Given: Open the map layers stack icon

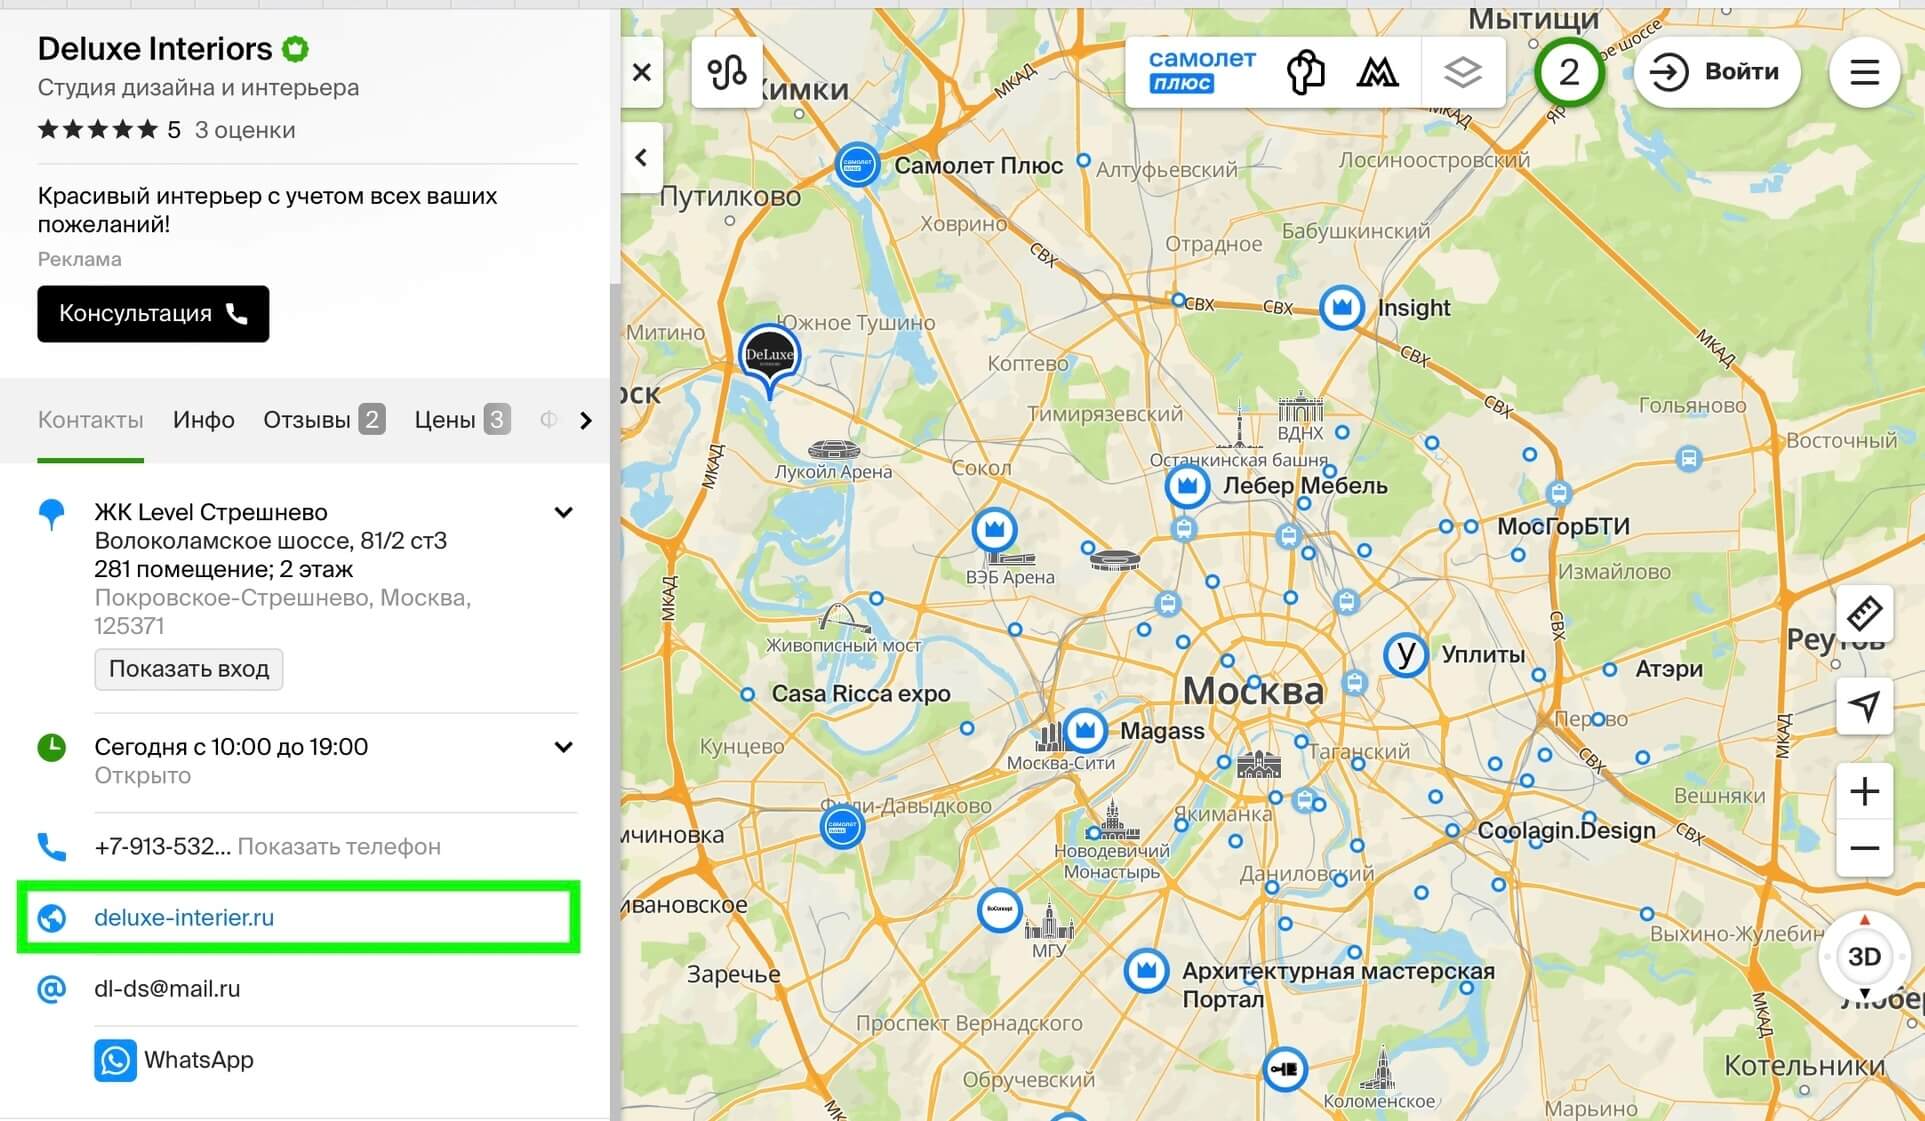Looking at the screenshot, I should tap(1462, 72).
